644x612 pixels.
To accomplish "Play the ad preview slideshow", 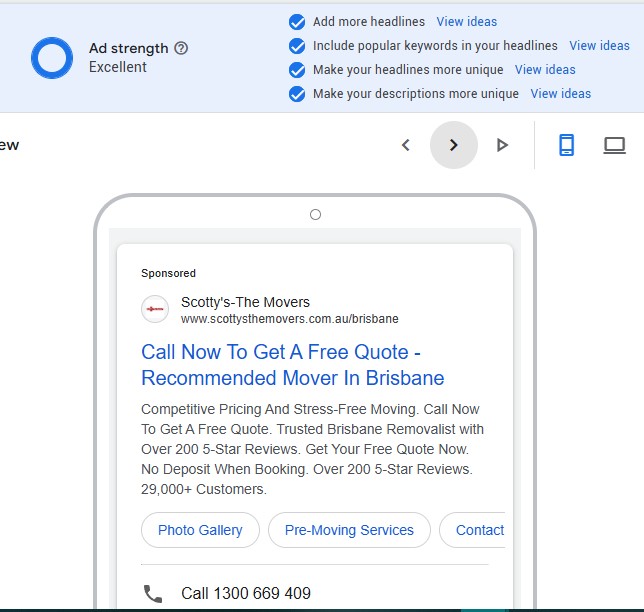I will [502, 145].
